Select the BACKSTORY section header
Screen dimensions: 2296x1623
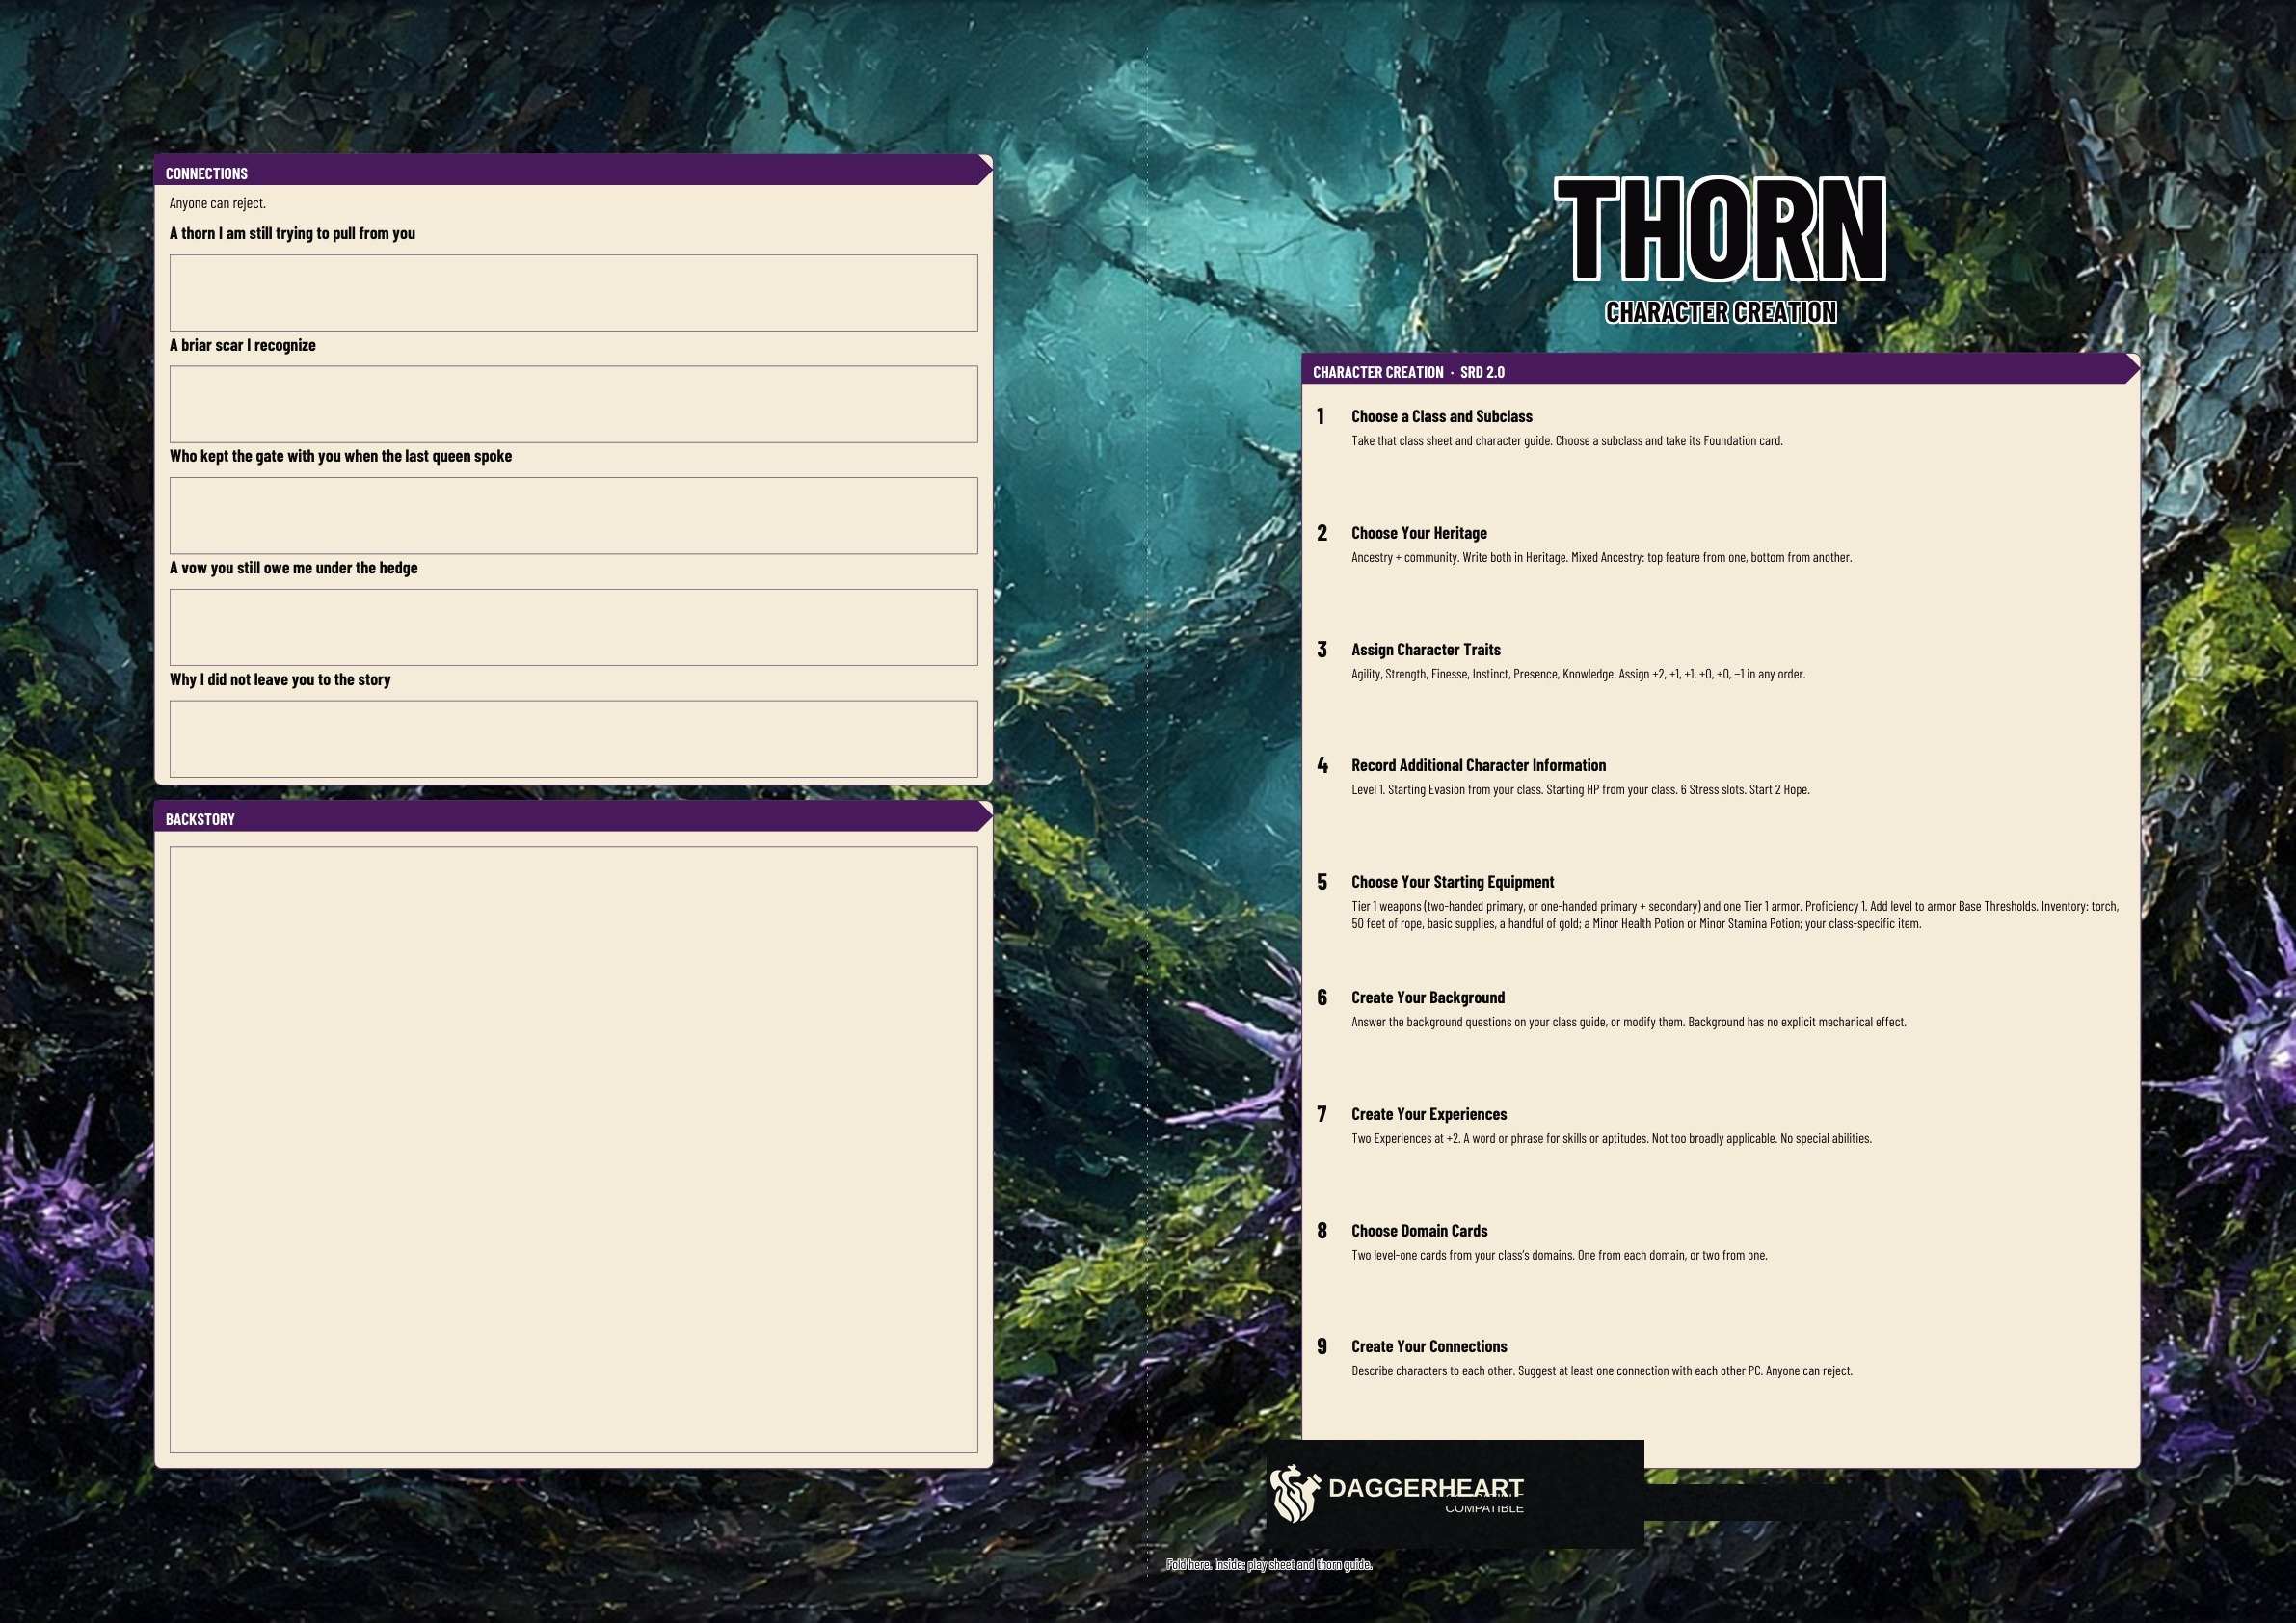573,817
